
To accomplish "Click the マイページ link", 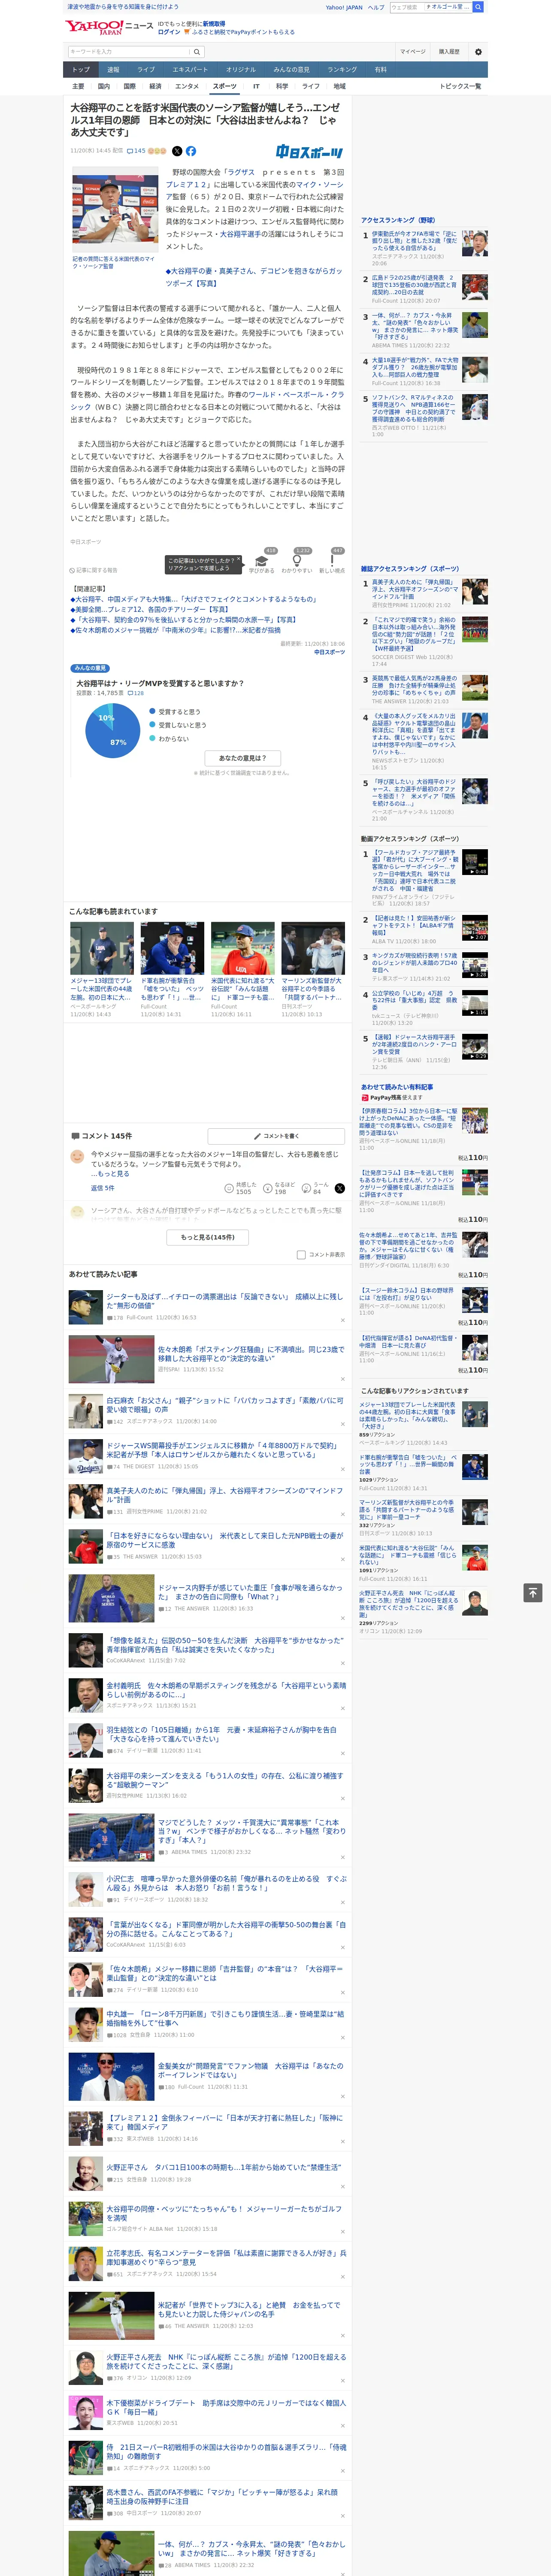I will pyautogui.click(x=412, y=51).
